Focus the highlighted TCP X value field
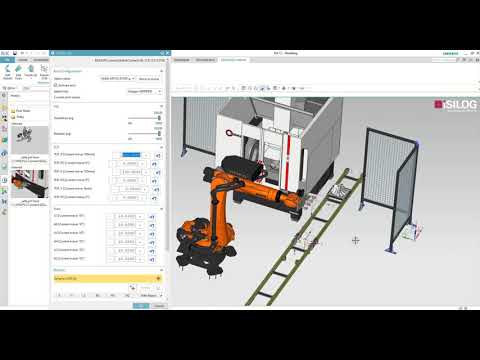The image size is (480, 360). 131,155
